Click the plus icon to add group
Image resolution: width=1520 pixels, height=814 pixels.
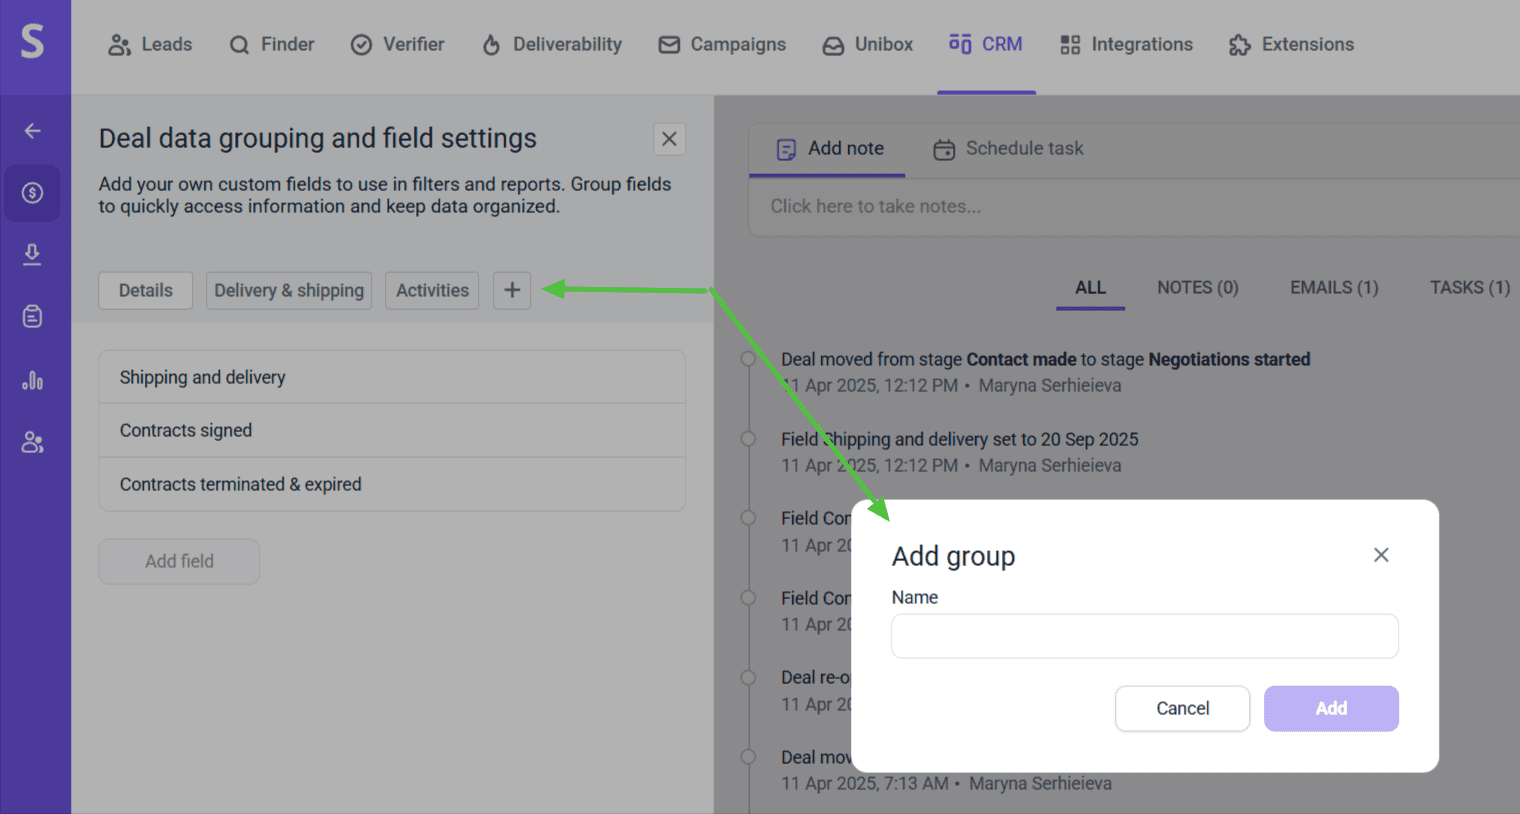click(x=512, y=290)
